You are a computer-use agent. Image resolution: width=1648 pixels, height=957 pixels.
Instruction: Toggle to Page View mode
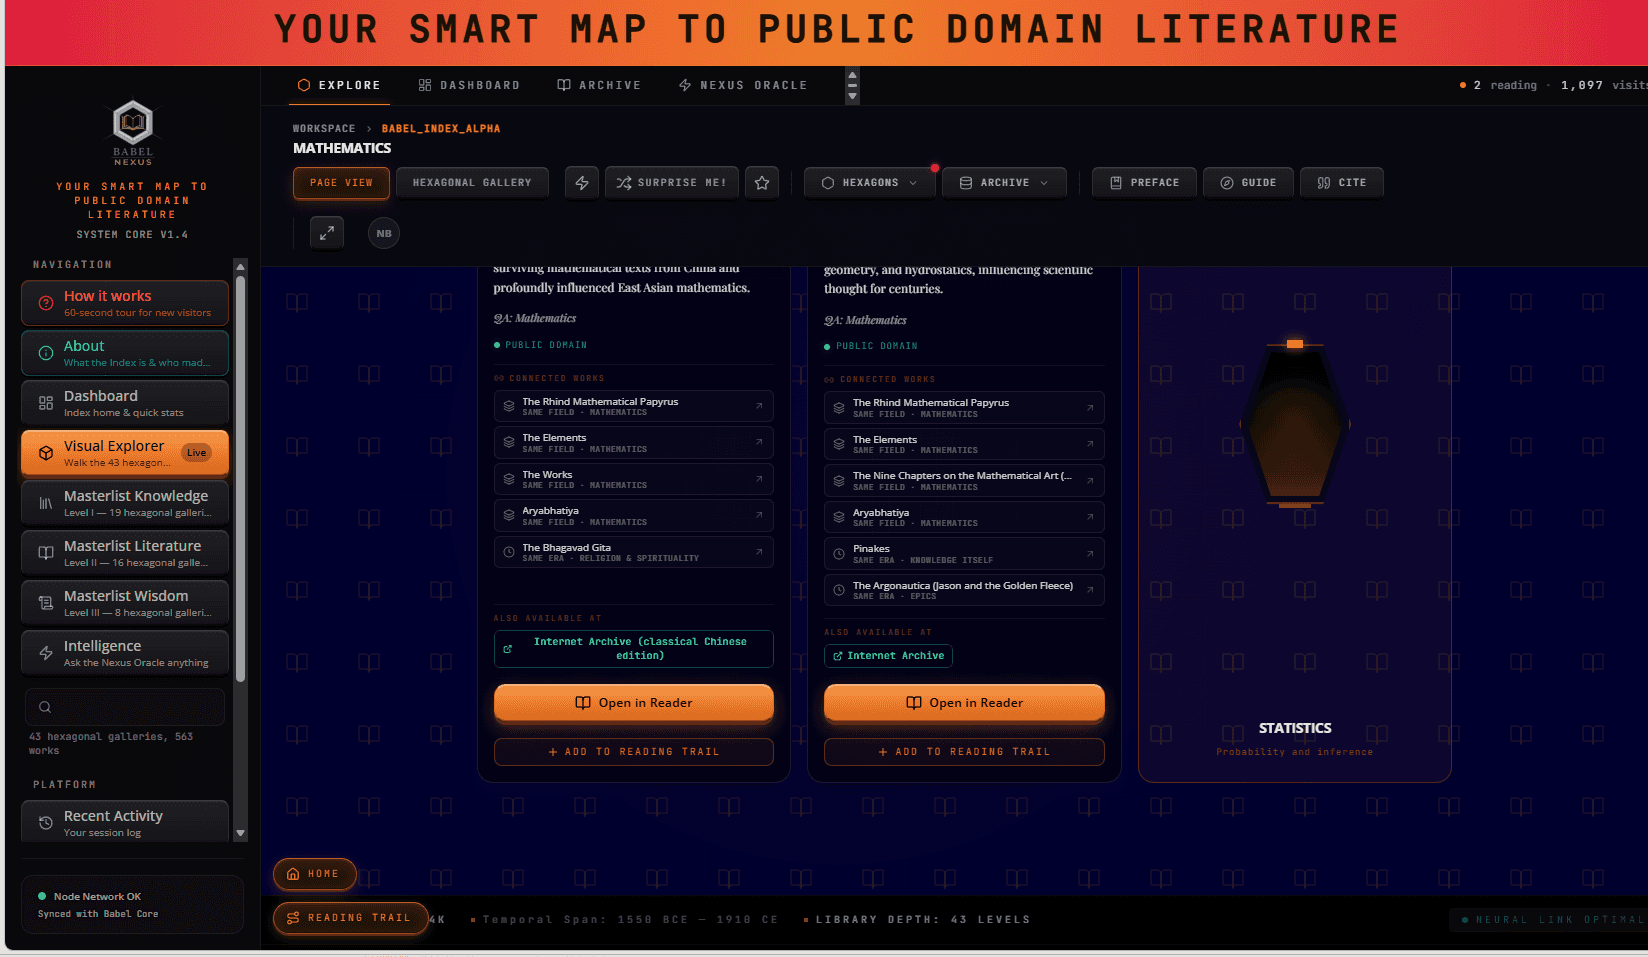(x=341, y=183)
